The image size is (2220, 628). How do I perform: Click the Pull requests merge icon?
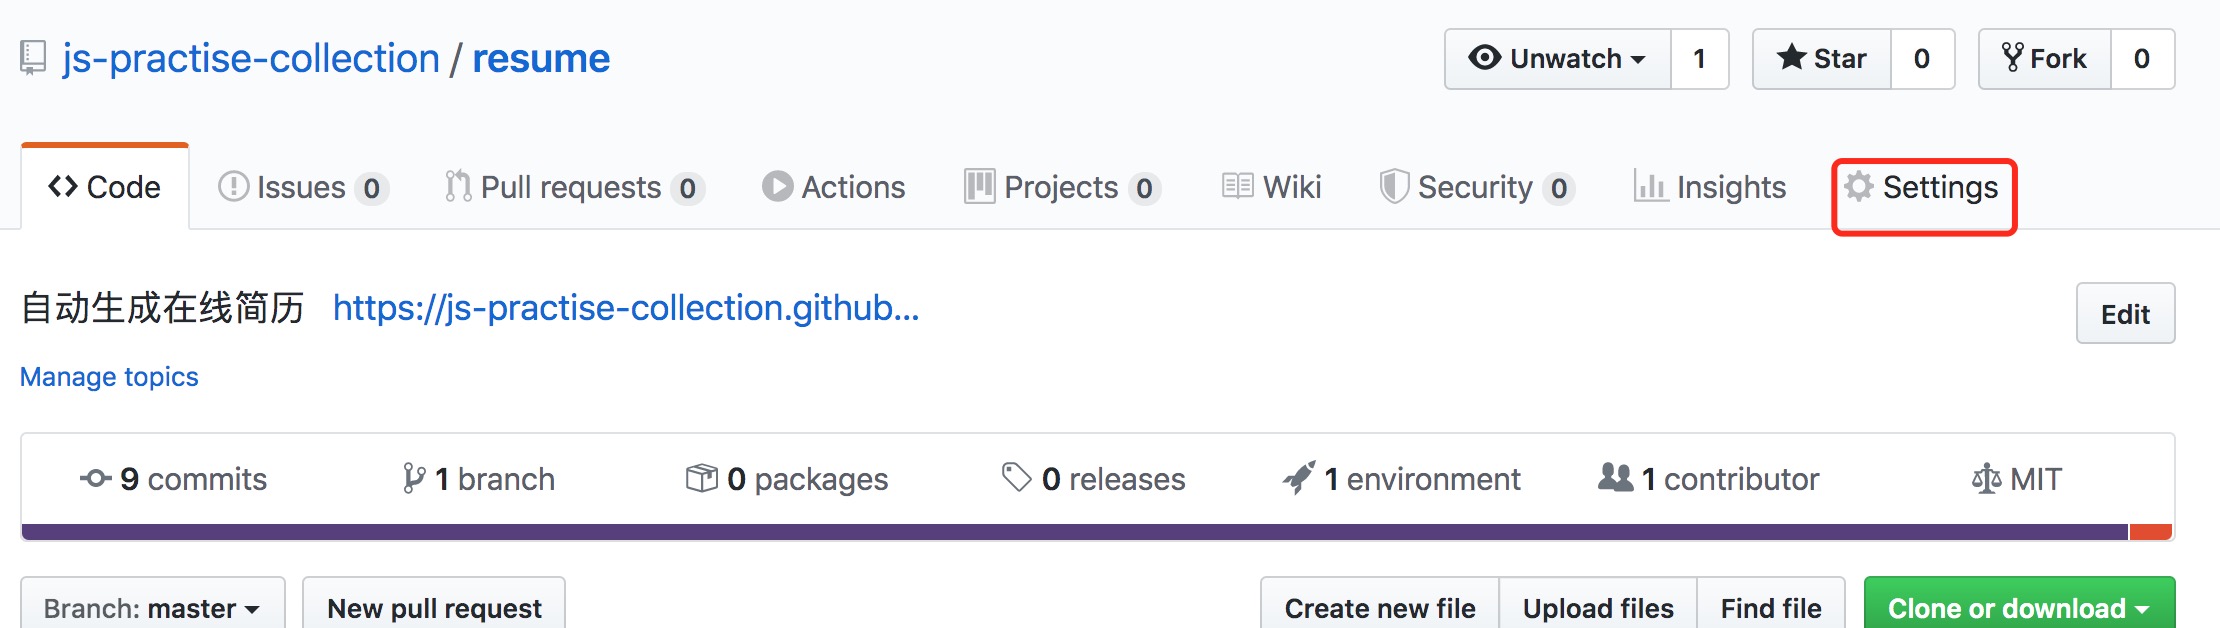[x=458, y=186]
